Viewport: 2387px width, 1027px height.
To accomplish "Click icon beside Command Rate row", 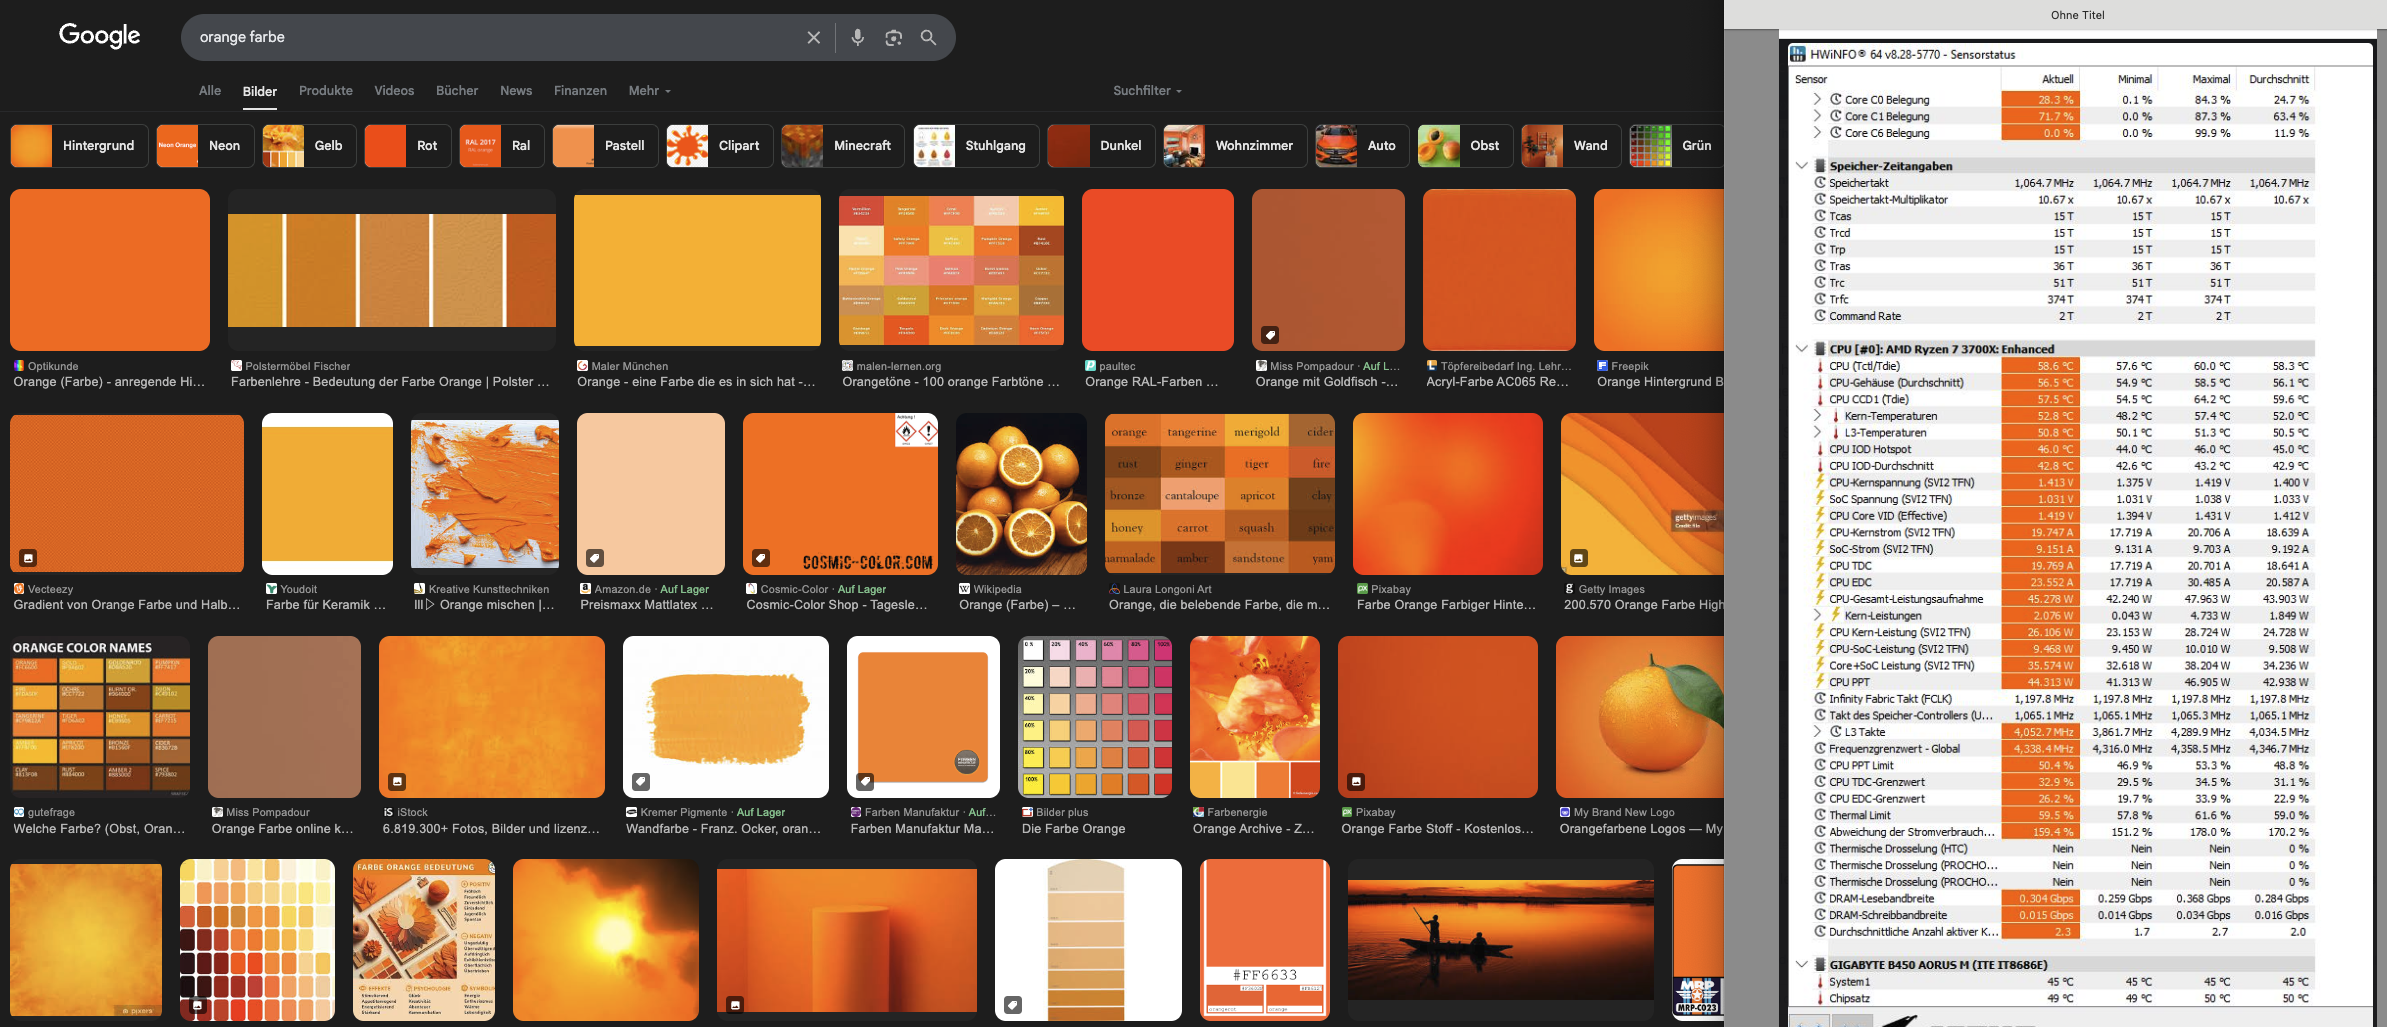I will pos(1820,316).
